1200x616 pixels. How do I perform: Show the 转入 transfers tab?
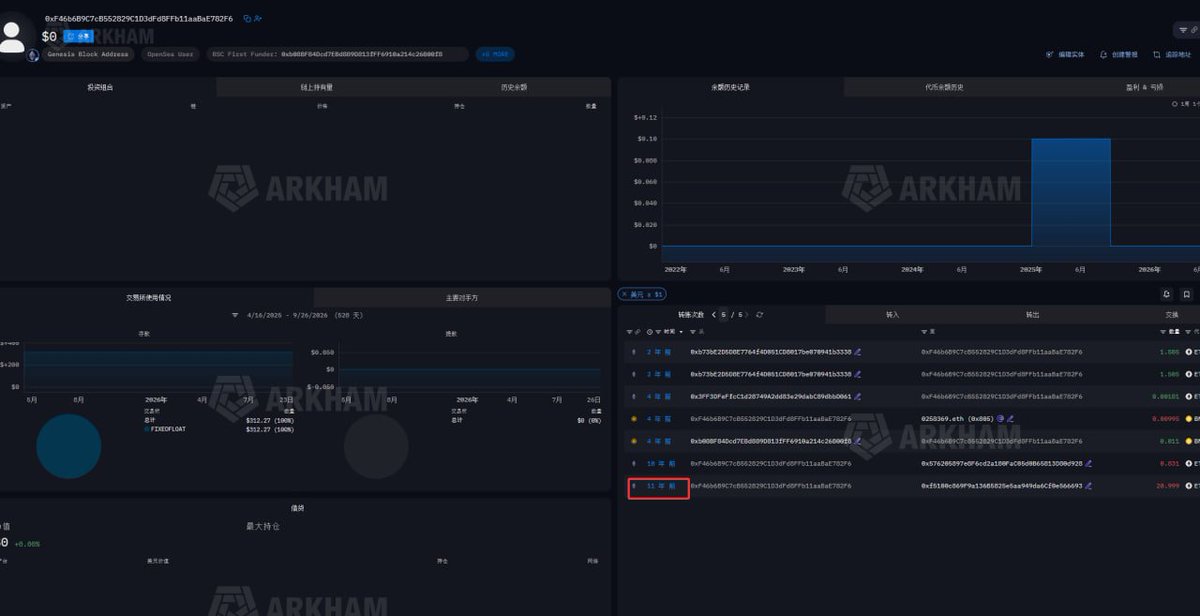pyautogui.click(x=892, y=314)
